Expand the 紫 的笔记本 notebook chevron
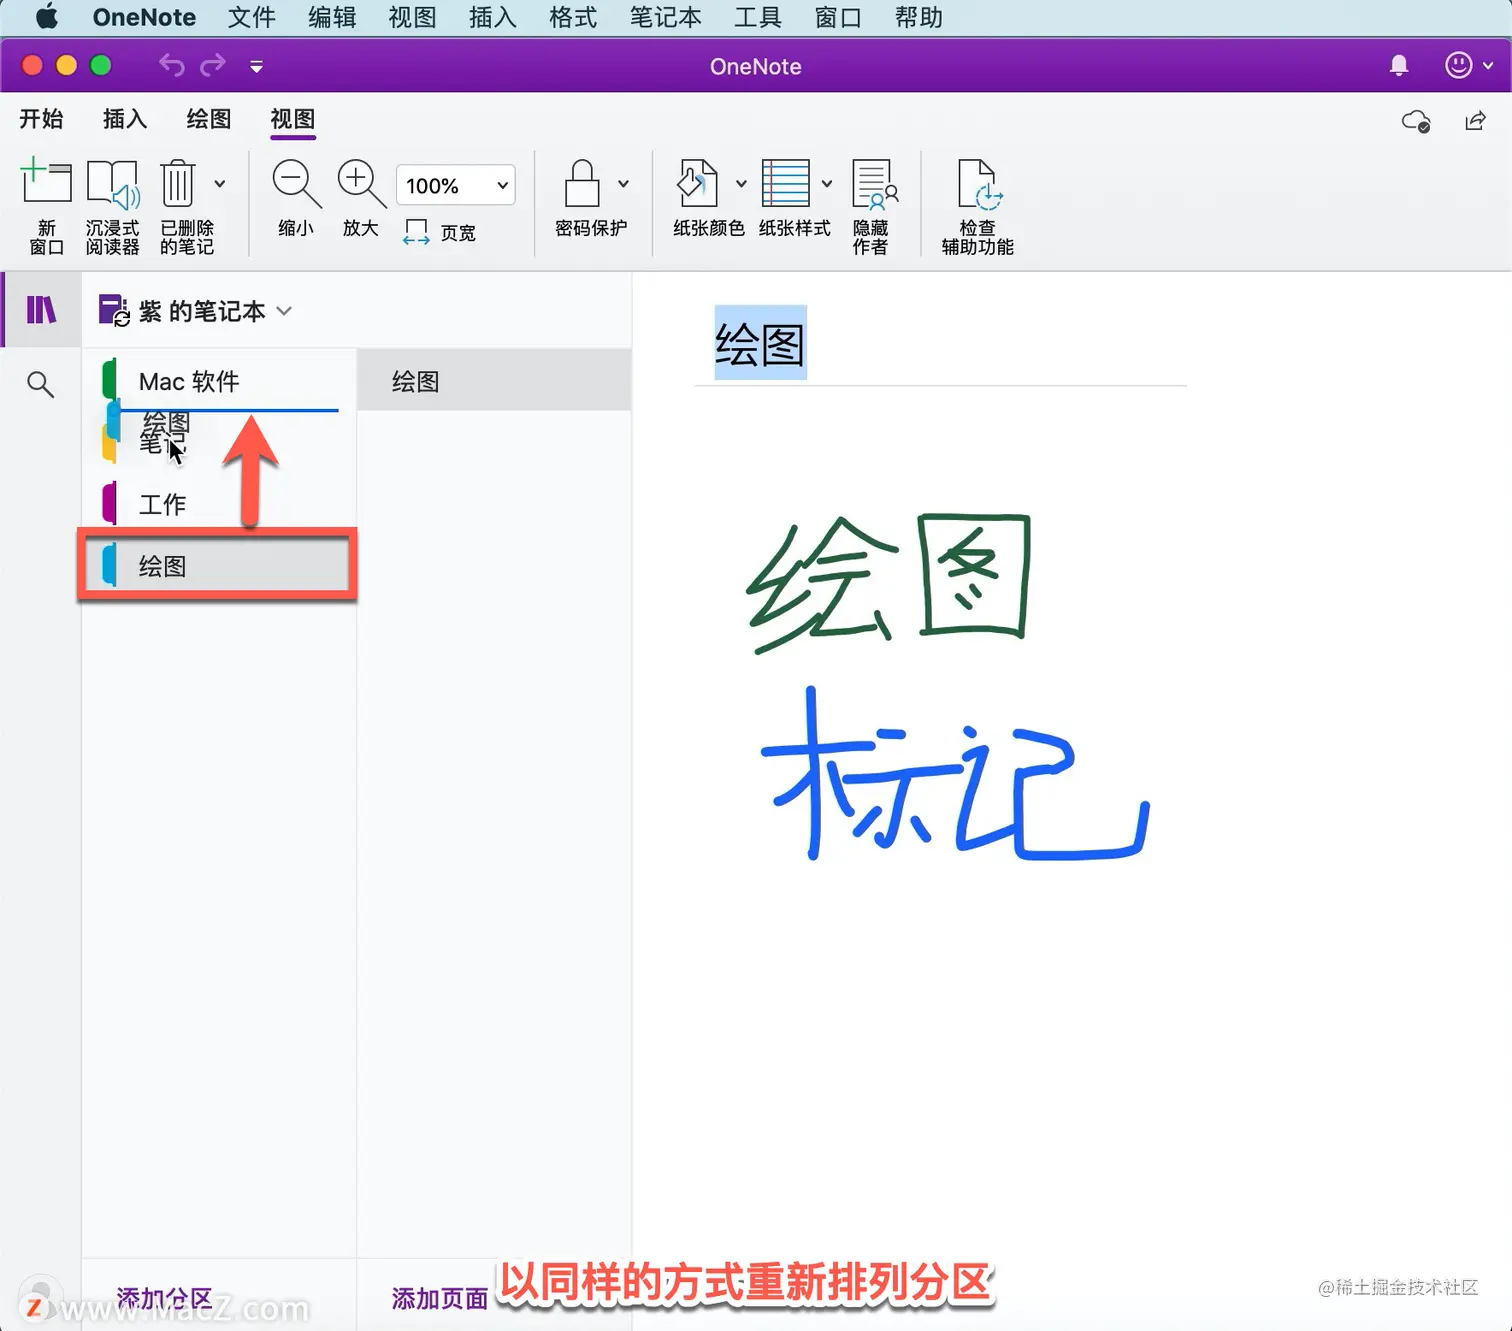Image resolution: width=1512 pixels, height=1331 pixels. 284,311
